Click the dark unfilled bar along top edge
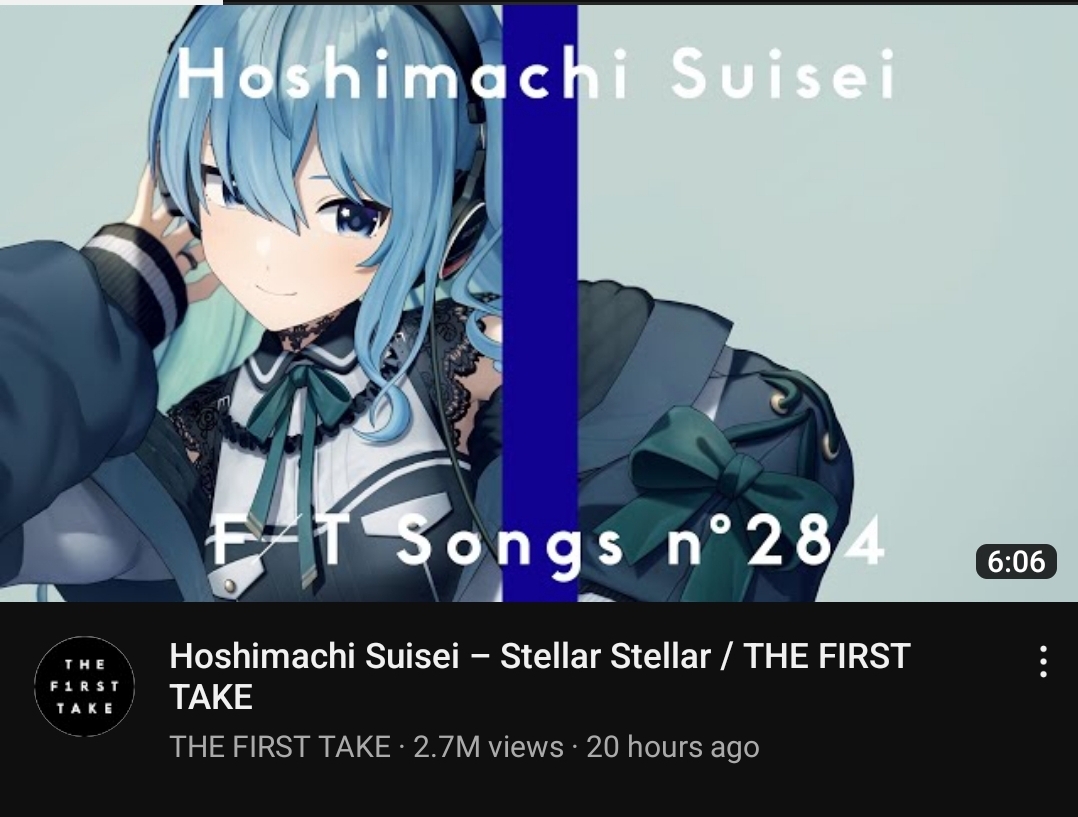This screenshot has width=1078, height=817. 650,2
